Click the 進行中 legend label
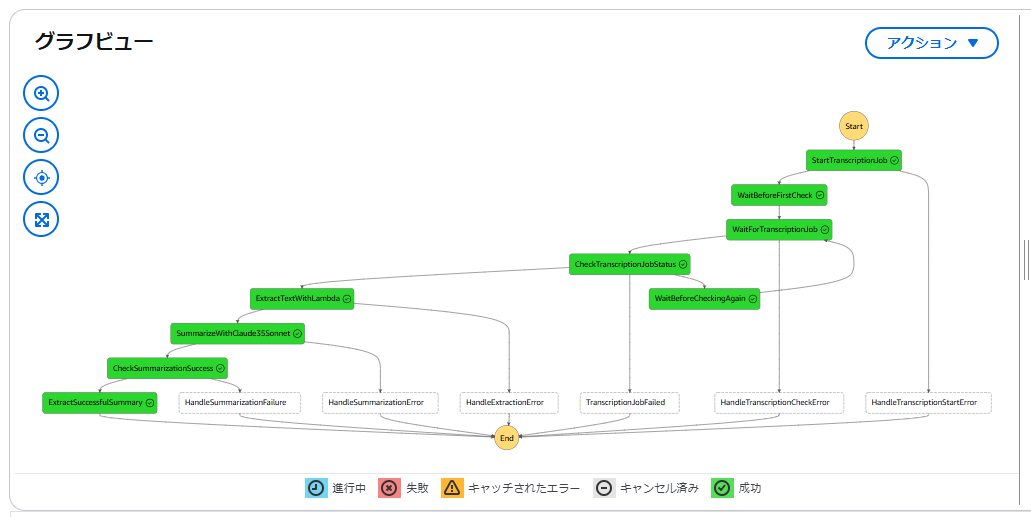 (348, 489)
